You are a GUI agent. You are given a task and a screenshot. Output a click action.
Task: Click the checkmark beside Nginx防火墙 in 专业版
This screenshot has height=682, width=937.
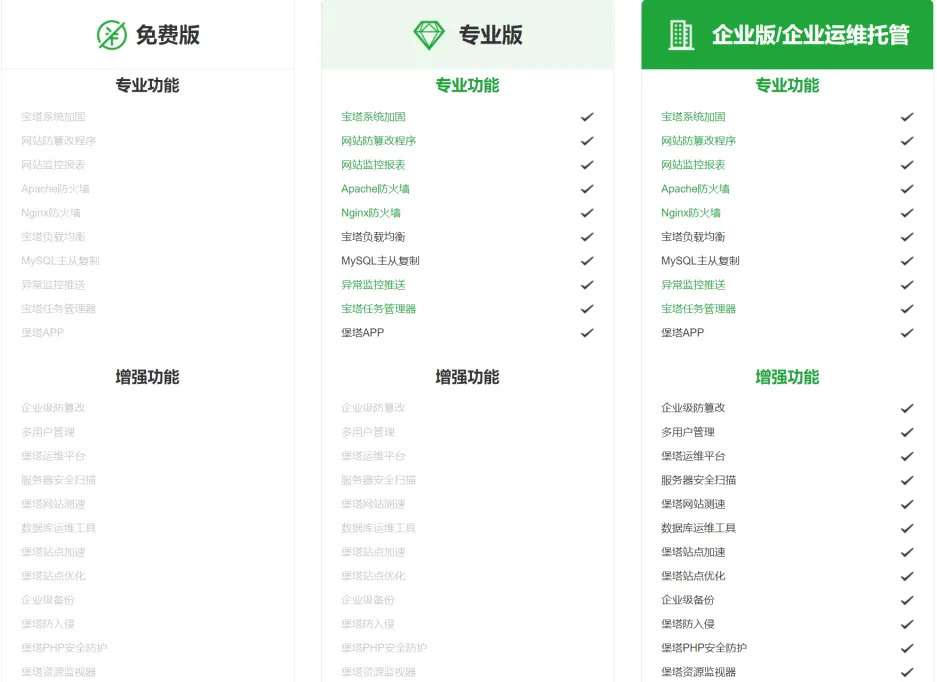(587, 213)
